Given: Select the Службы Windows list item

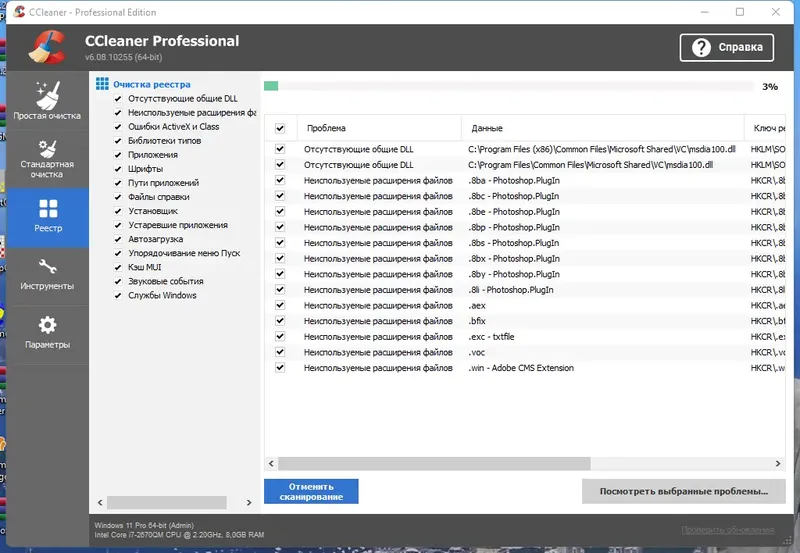Looking at the screenshot, I should [162, 295].
